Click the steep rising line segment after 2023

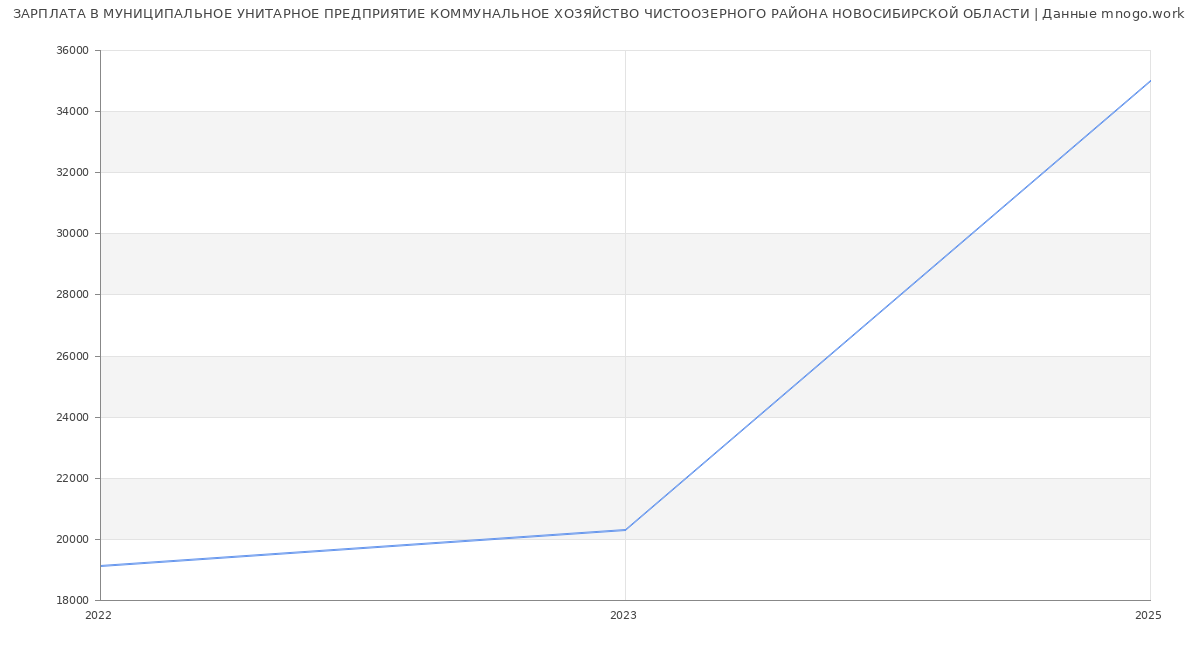pyautogui.click(x=887, y=305)
